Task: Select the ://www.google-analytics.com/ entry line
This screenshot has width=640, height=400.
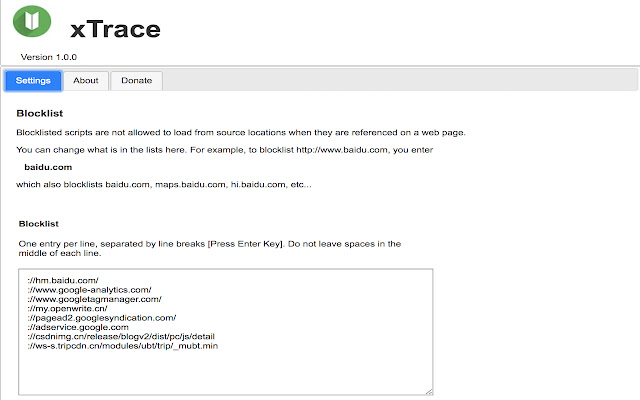Action: point(89,290)
